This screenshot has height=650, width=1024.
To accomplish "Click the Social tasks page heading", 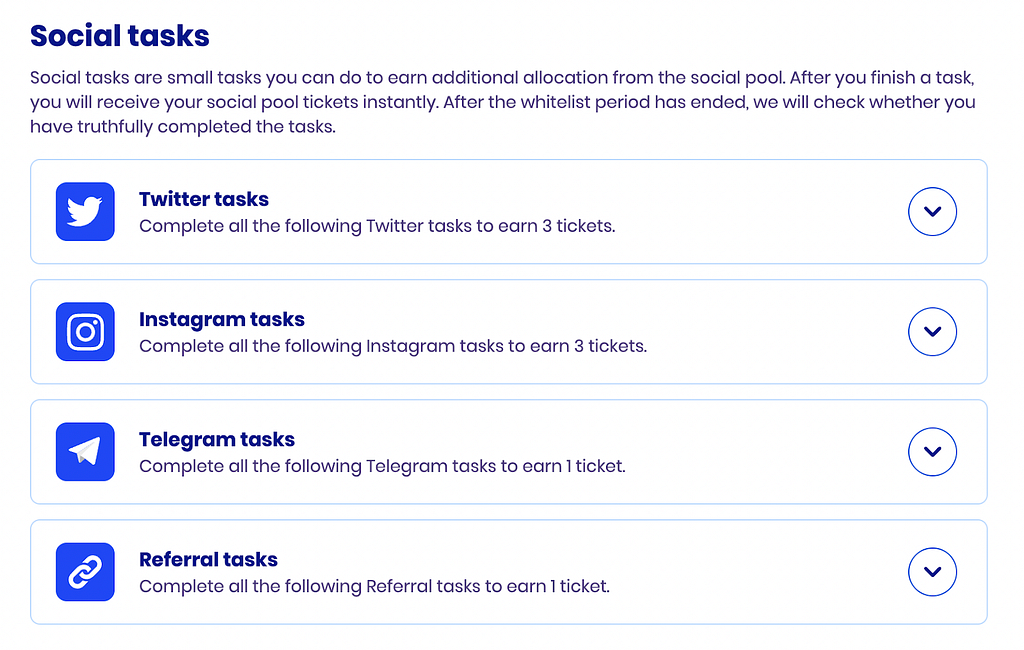I will pos(120,36).
